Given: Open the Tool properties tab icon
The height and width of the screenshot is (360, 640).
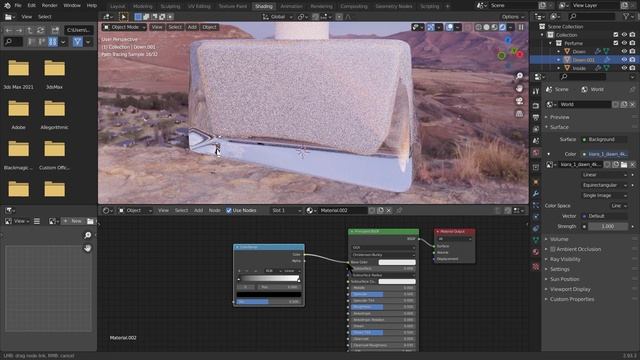Looking at the screenshot, I should click(536, 91).
